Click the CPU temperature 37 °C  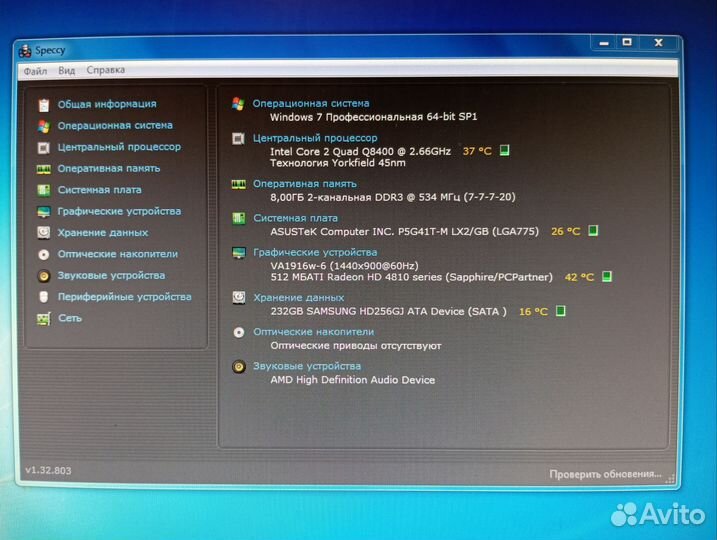point(477,151)
